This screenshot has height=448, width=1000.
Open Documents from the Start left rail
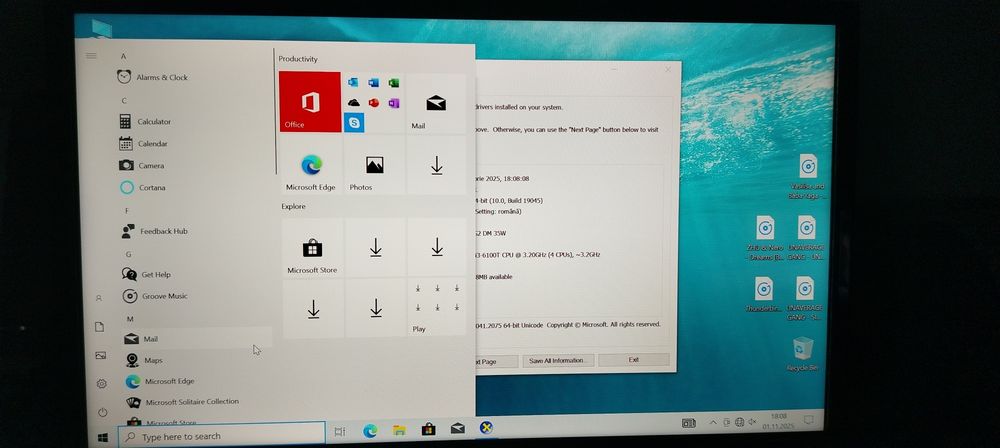coord(99,327)
